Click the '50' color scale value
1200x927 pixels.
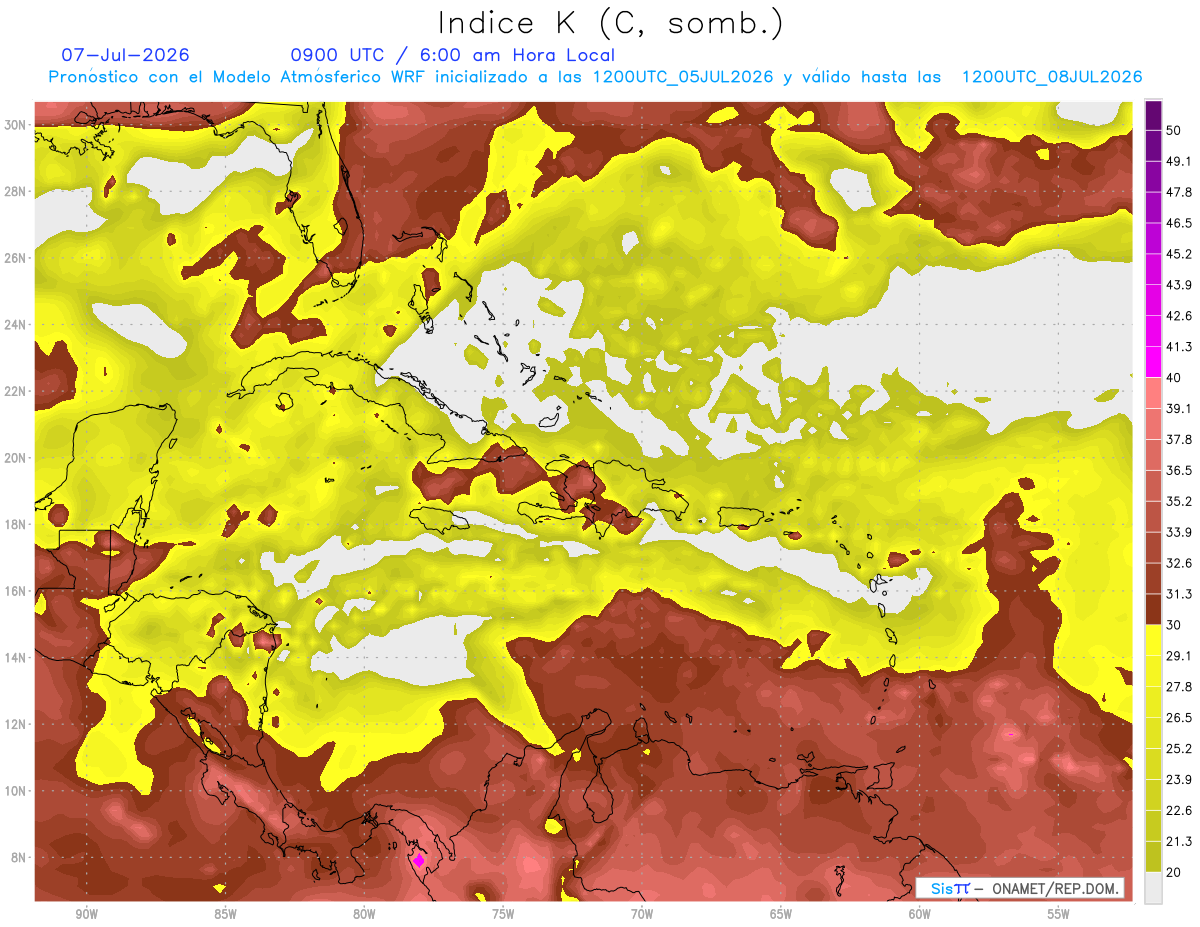click(1173, 130)
